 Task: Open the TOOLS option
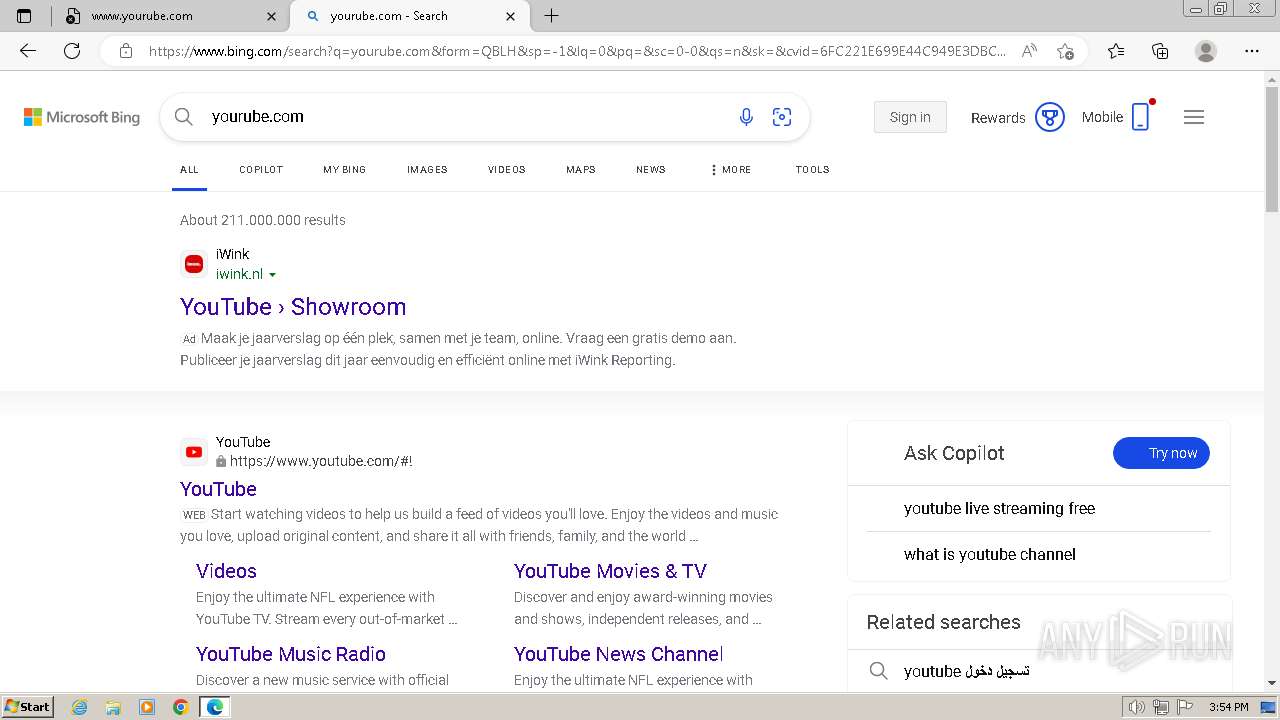(x=813, y=170)
